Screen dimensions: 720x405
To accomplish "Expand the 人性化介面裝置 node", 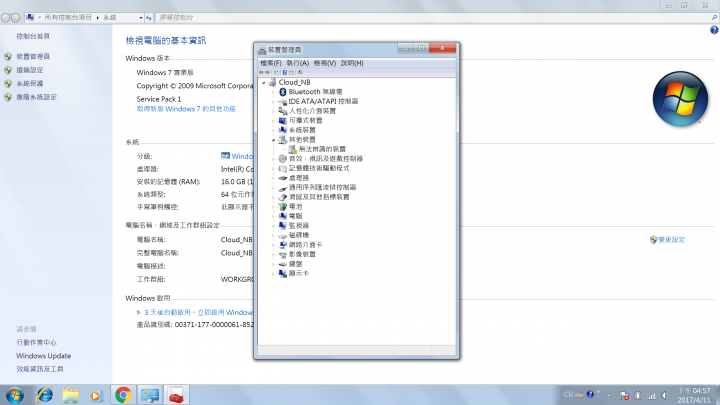I will click(274, 111).
